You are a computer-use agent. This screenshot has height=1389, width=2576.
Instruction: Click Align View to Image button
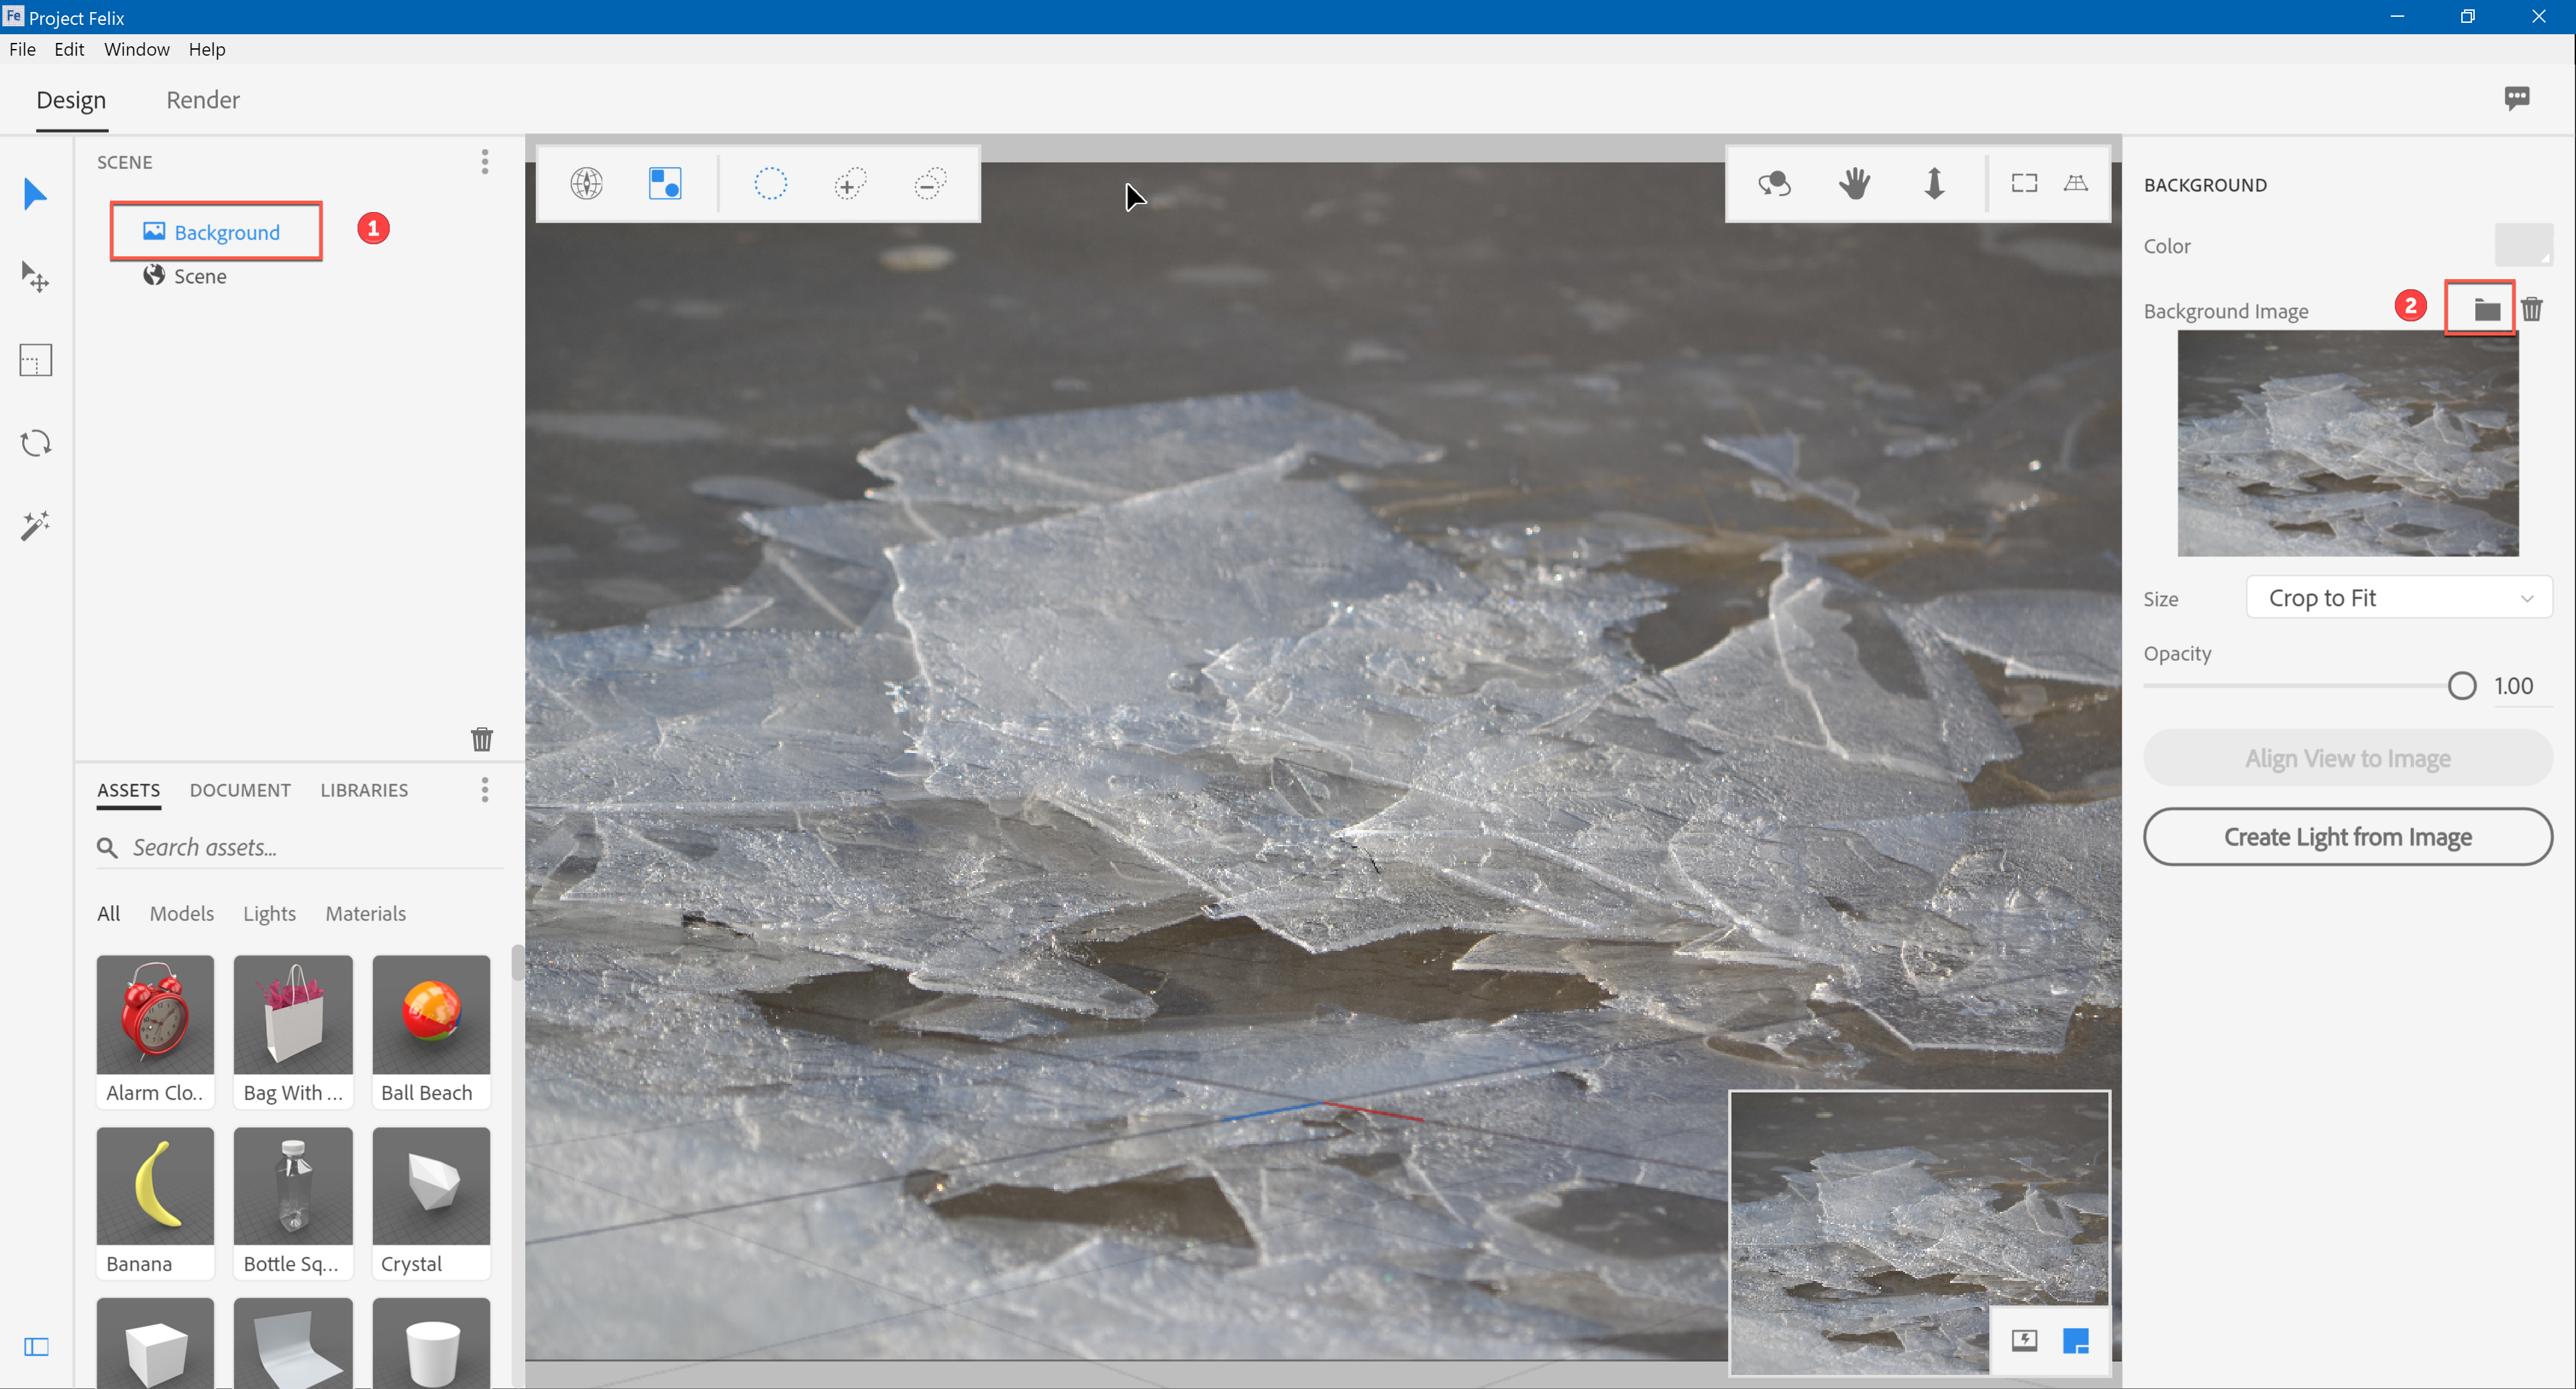coord(2348,758)
